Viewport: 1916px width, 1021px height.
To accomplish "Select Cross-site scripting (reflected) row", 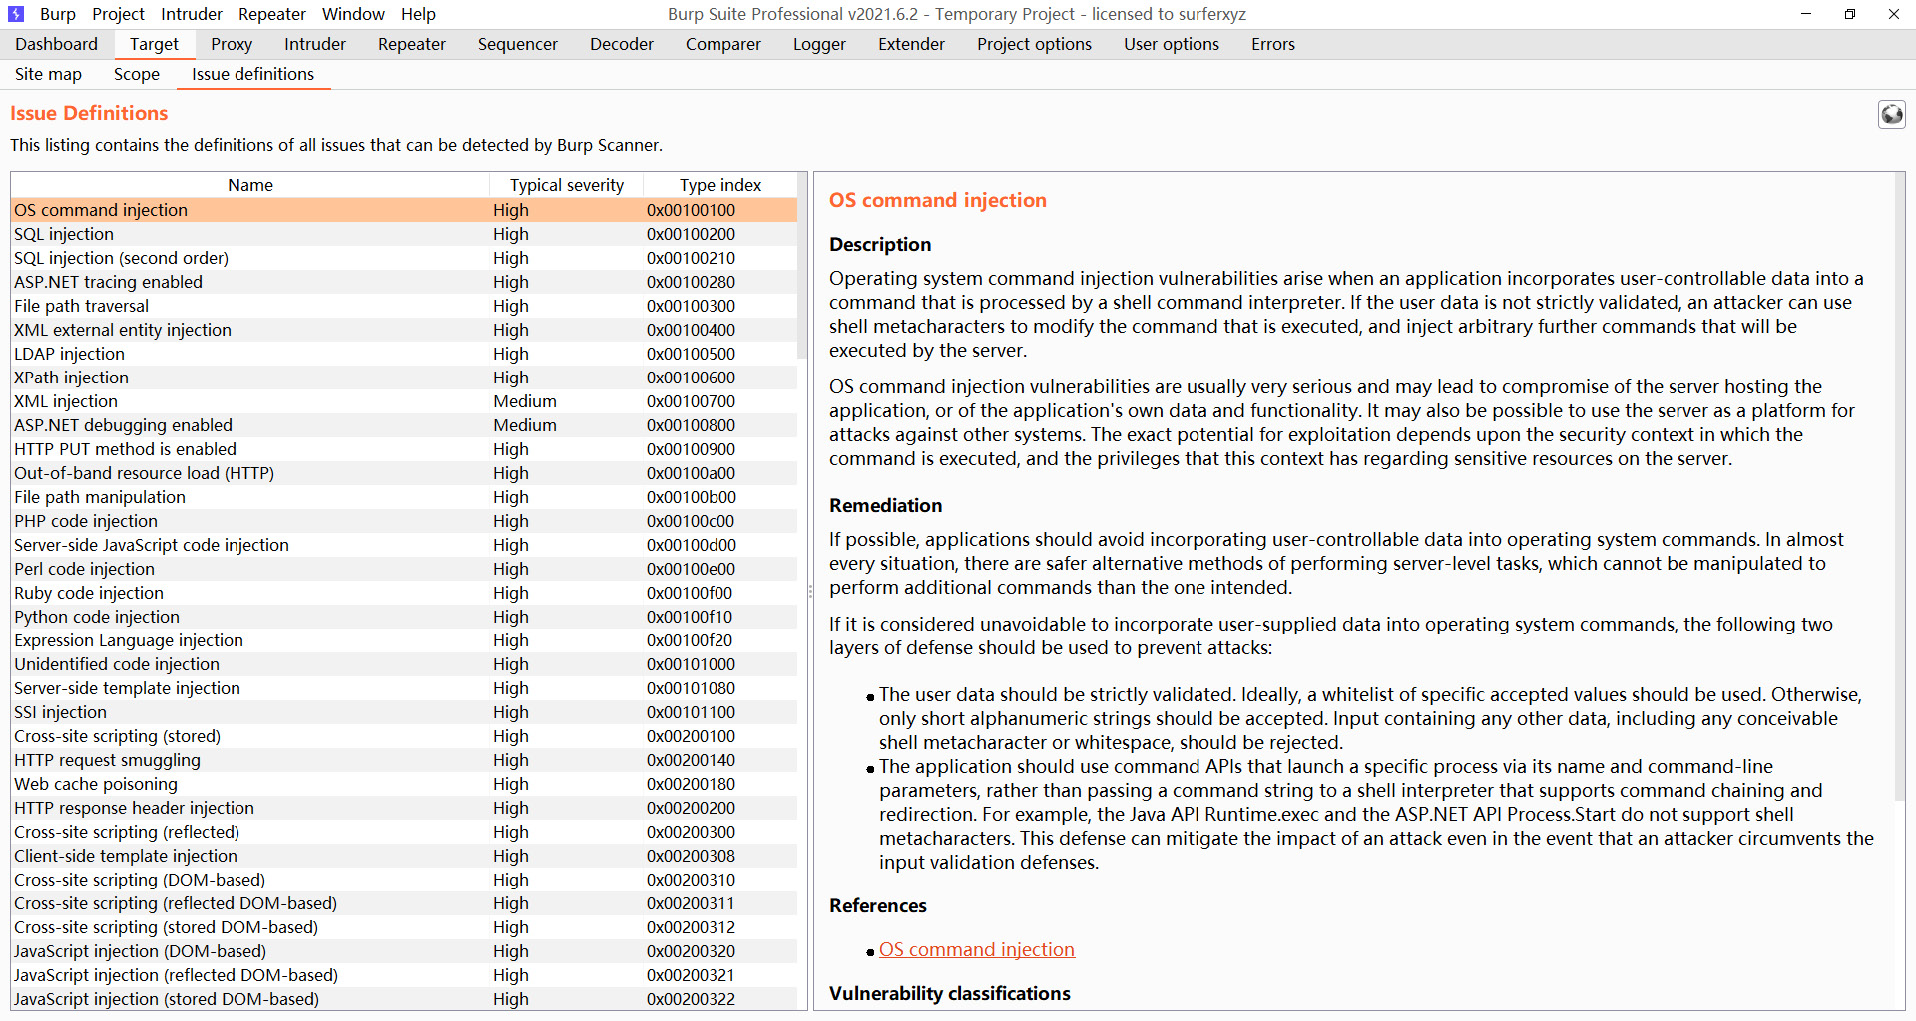I will click(x=404, y=832).
